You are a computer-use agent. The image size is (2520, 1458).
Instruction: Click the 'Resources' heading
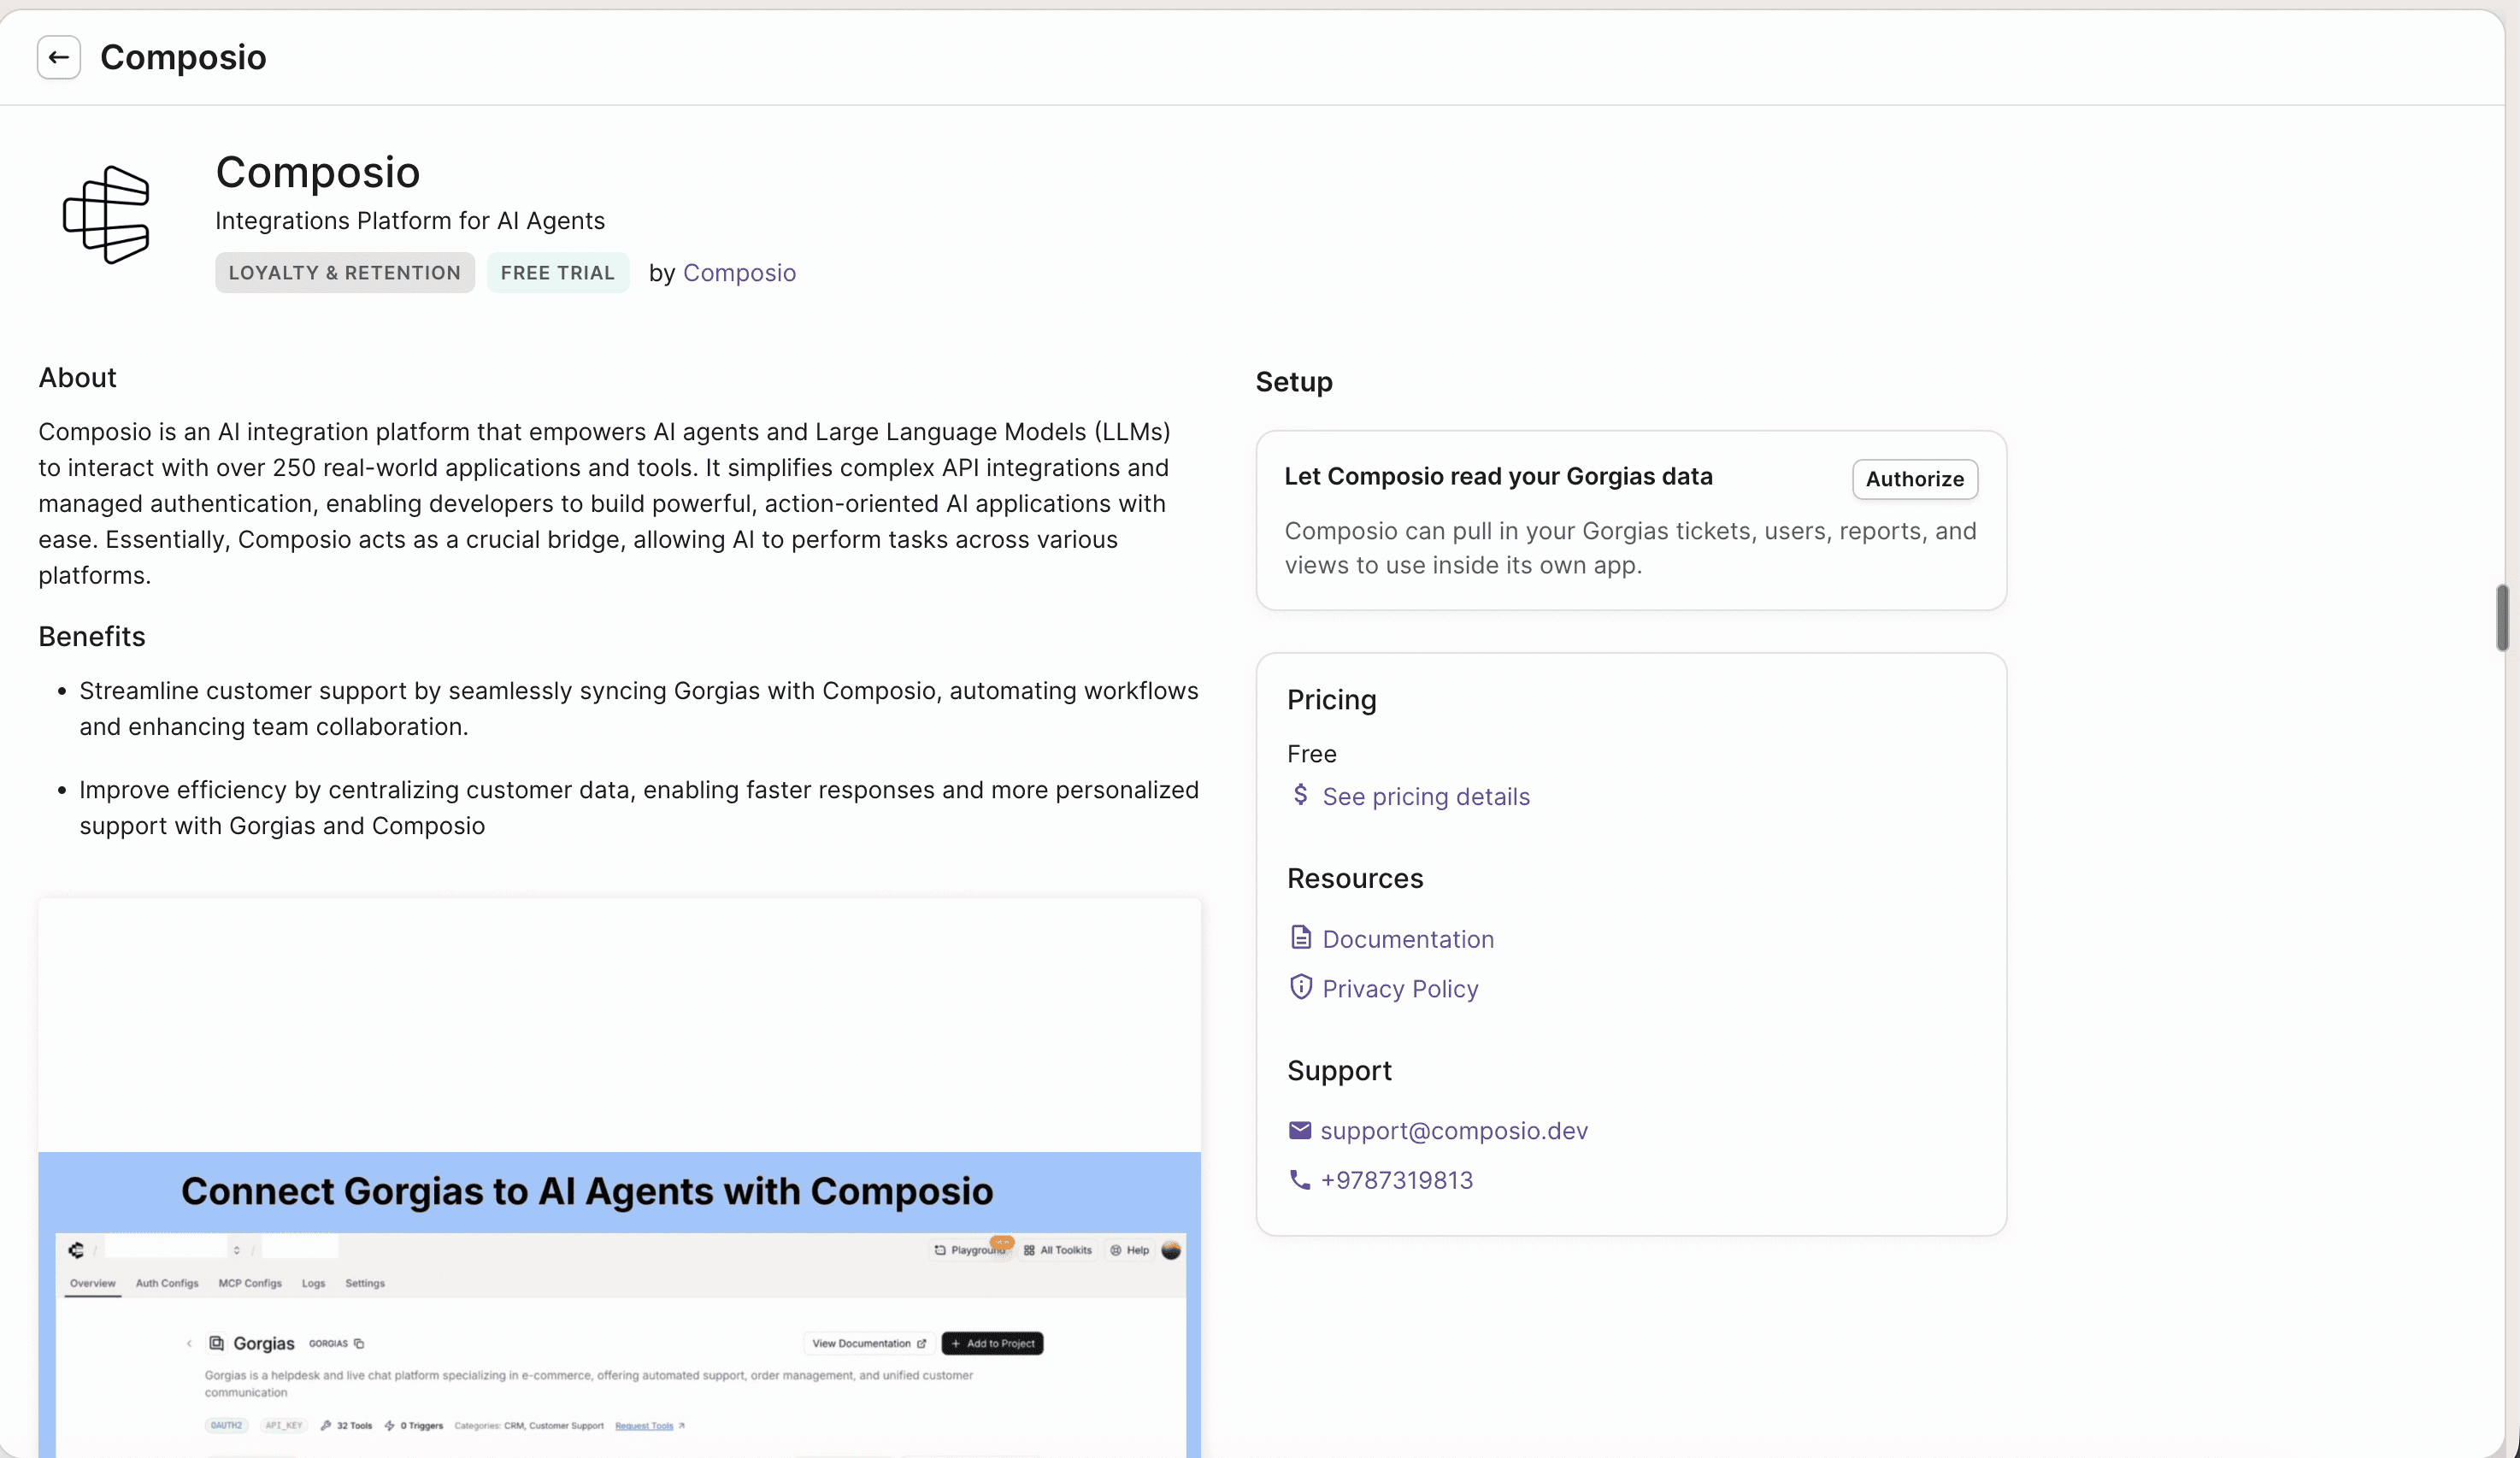pos(1355,879)
